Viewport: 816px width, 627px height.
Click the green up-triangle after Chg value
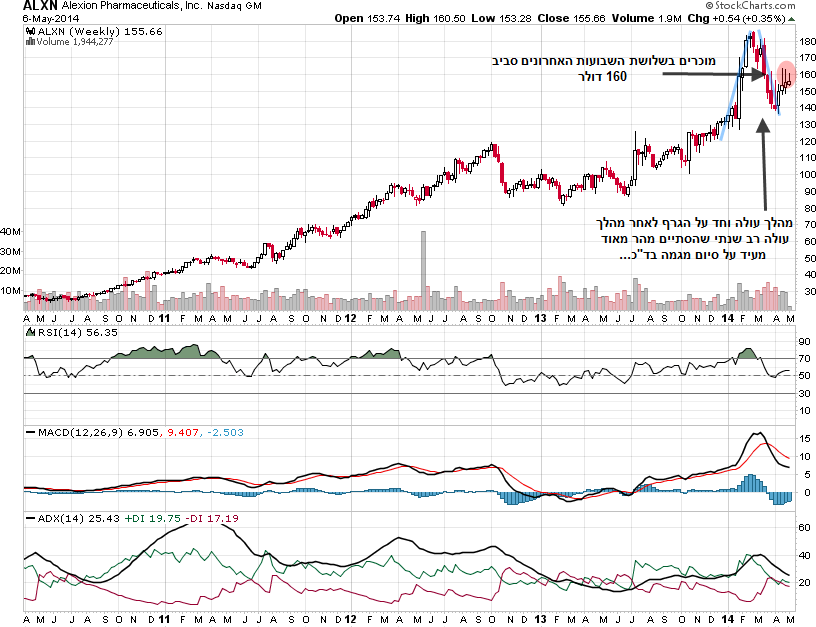click(x=792, y=19)
